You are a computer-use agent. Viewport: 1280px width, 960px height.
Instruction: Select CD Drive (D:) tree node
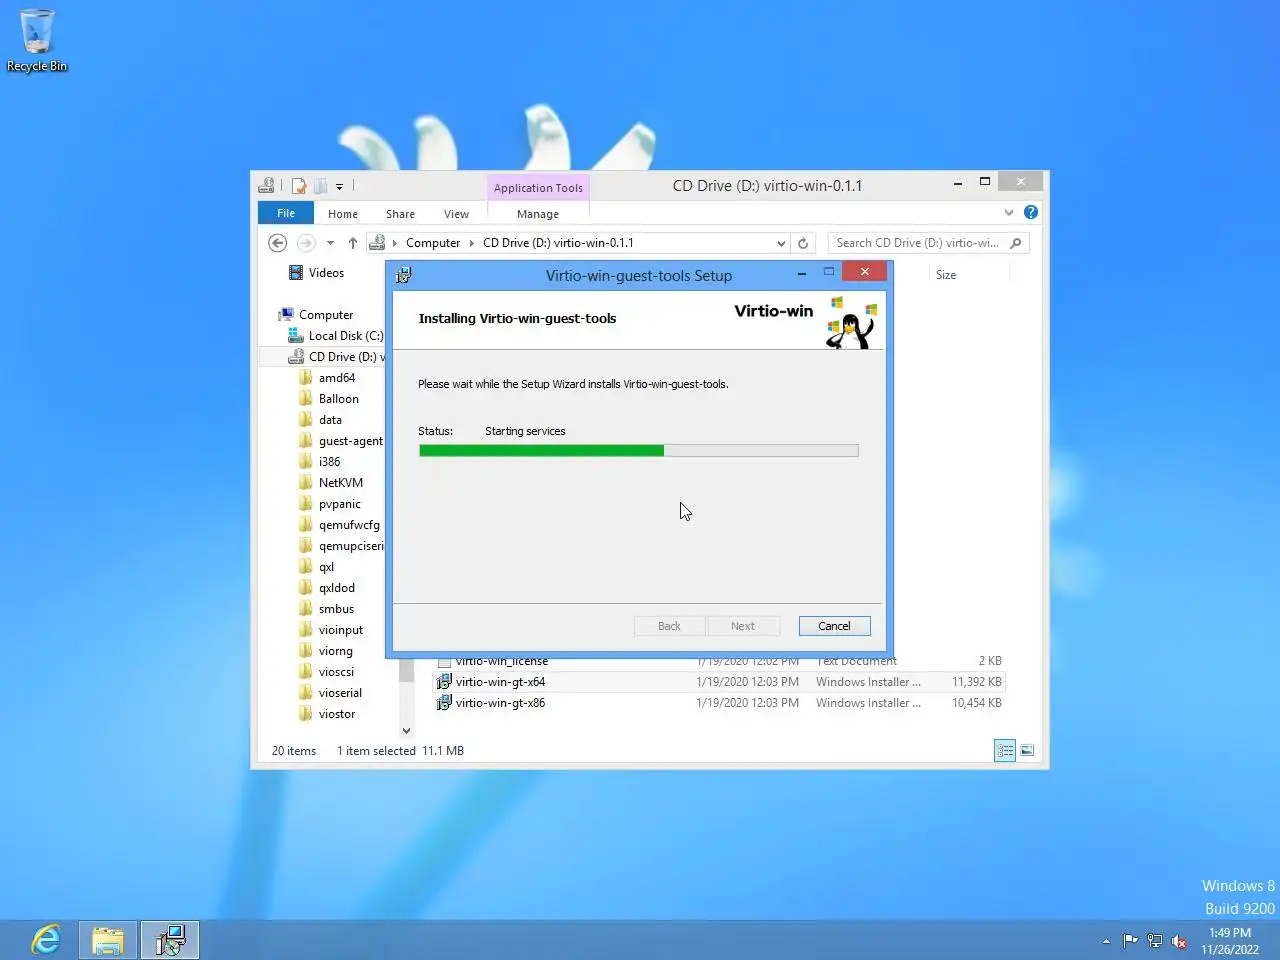click(x=336, y=357)
